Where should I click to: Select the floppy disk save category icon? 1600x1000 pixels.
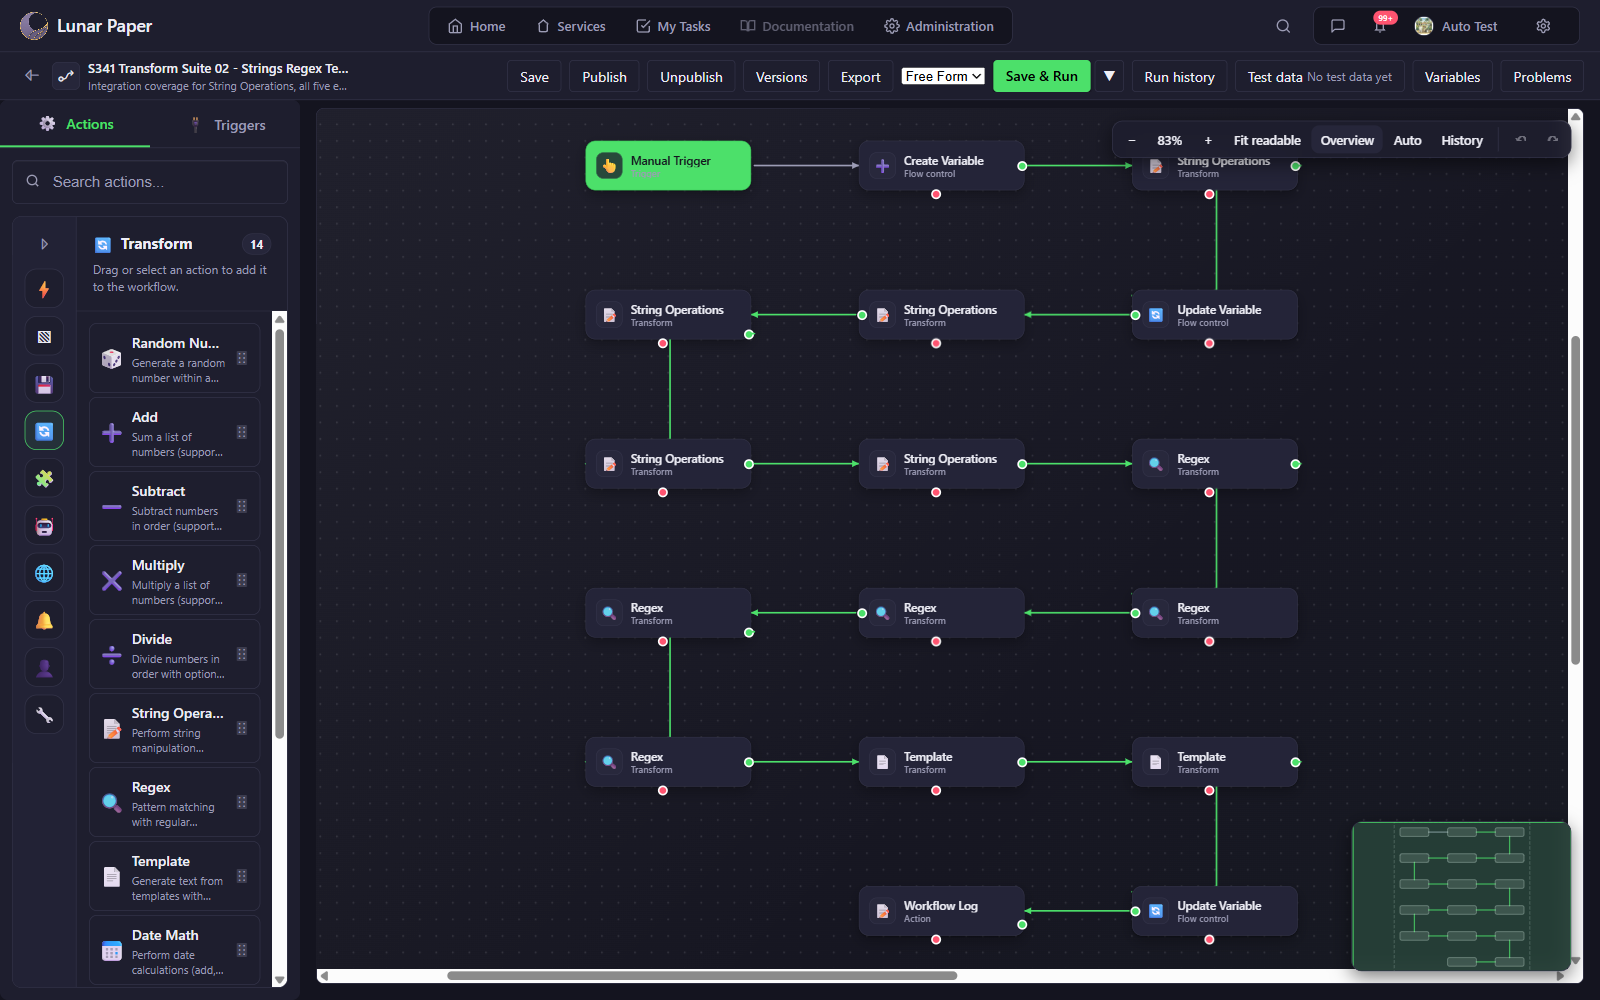[44, 384]
